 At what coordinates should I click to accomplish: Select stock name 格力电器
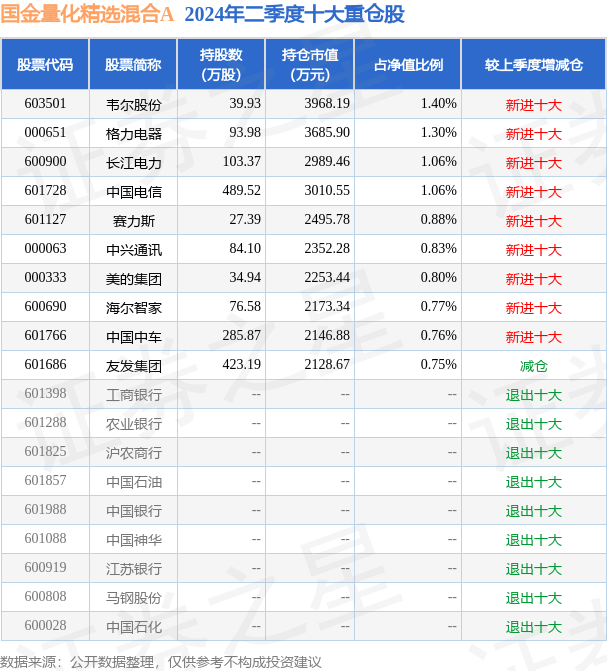point(134,134)
